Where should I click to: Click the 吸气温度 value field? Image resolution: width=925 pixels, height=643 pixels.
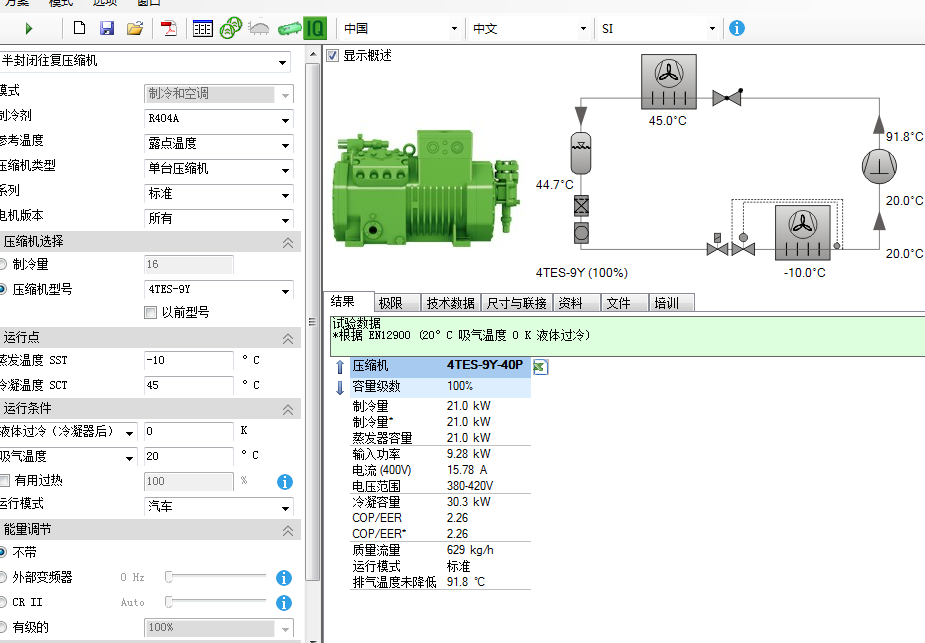coord(189,455)
